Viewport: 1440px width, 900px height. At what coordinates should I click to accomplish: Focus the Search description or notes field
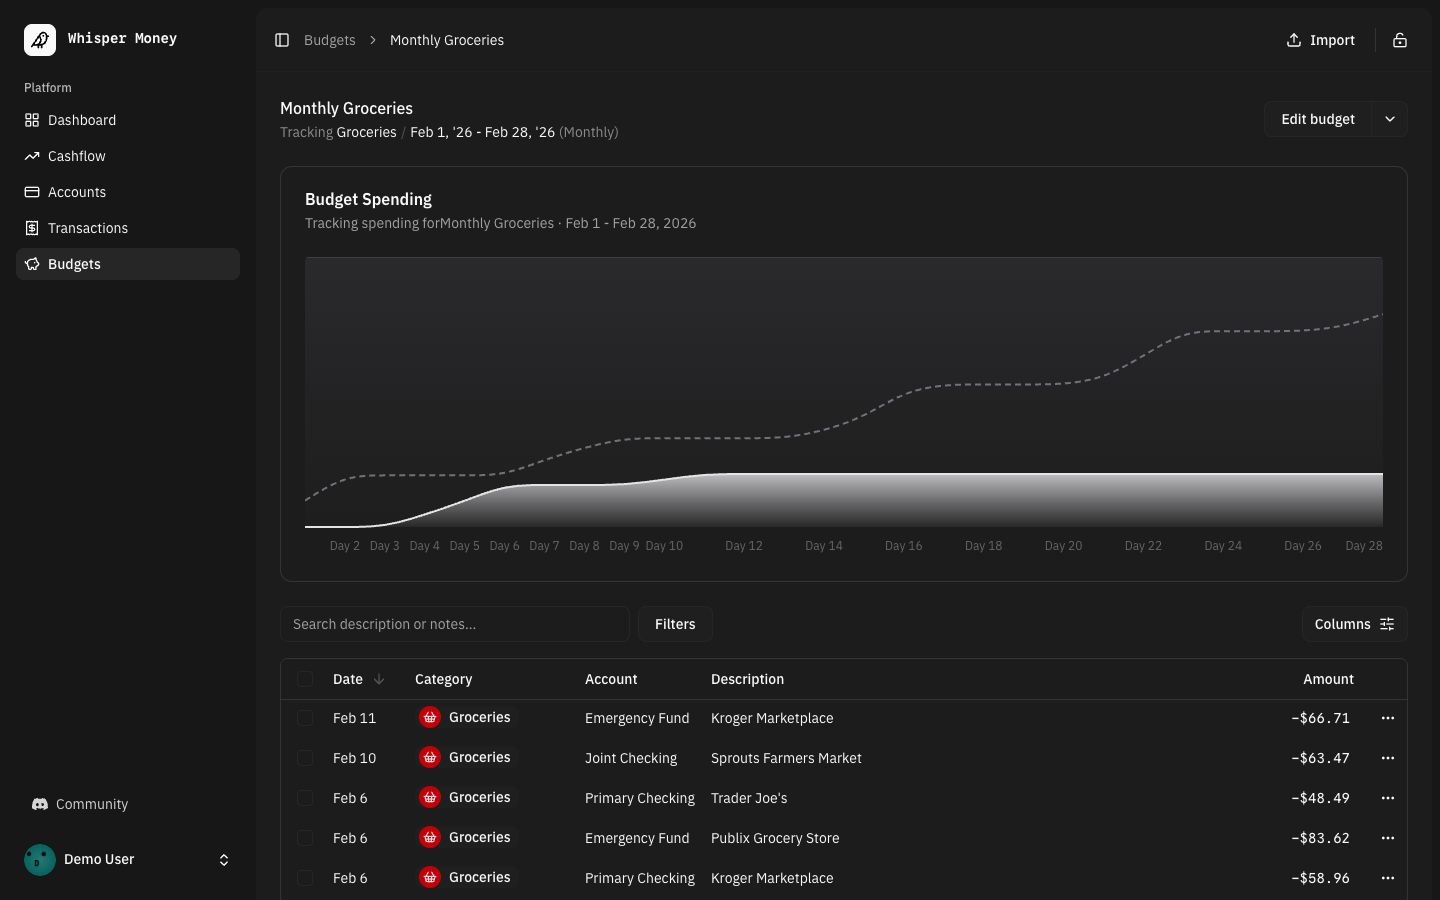455,624
